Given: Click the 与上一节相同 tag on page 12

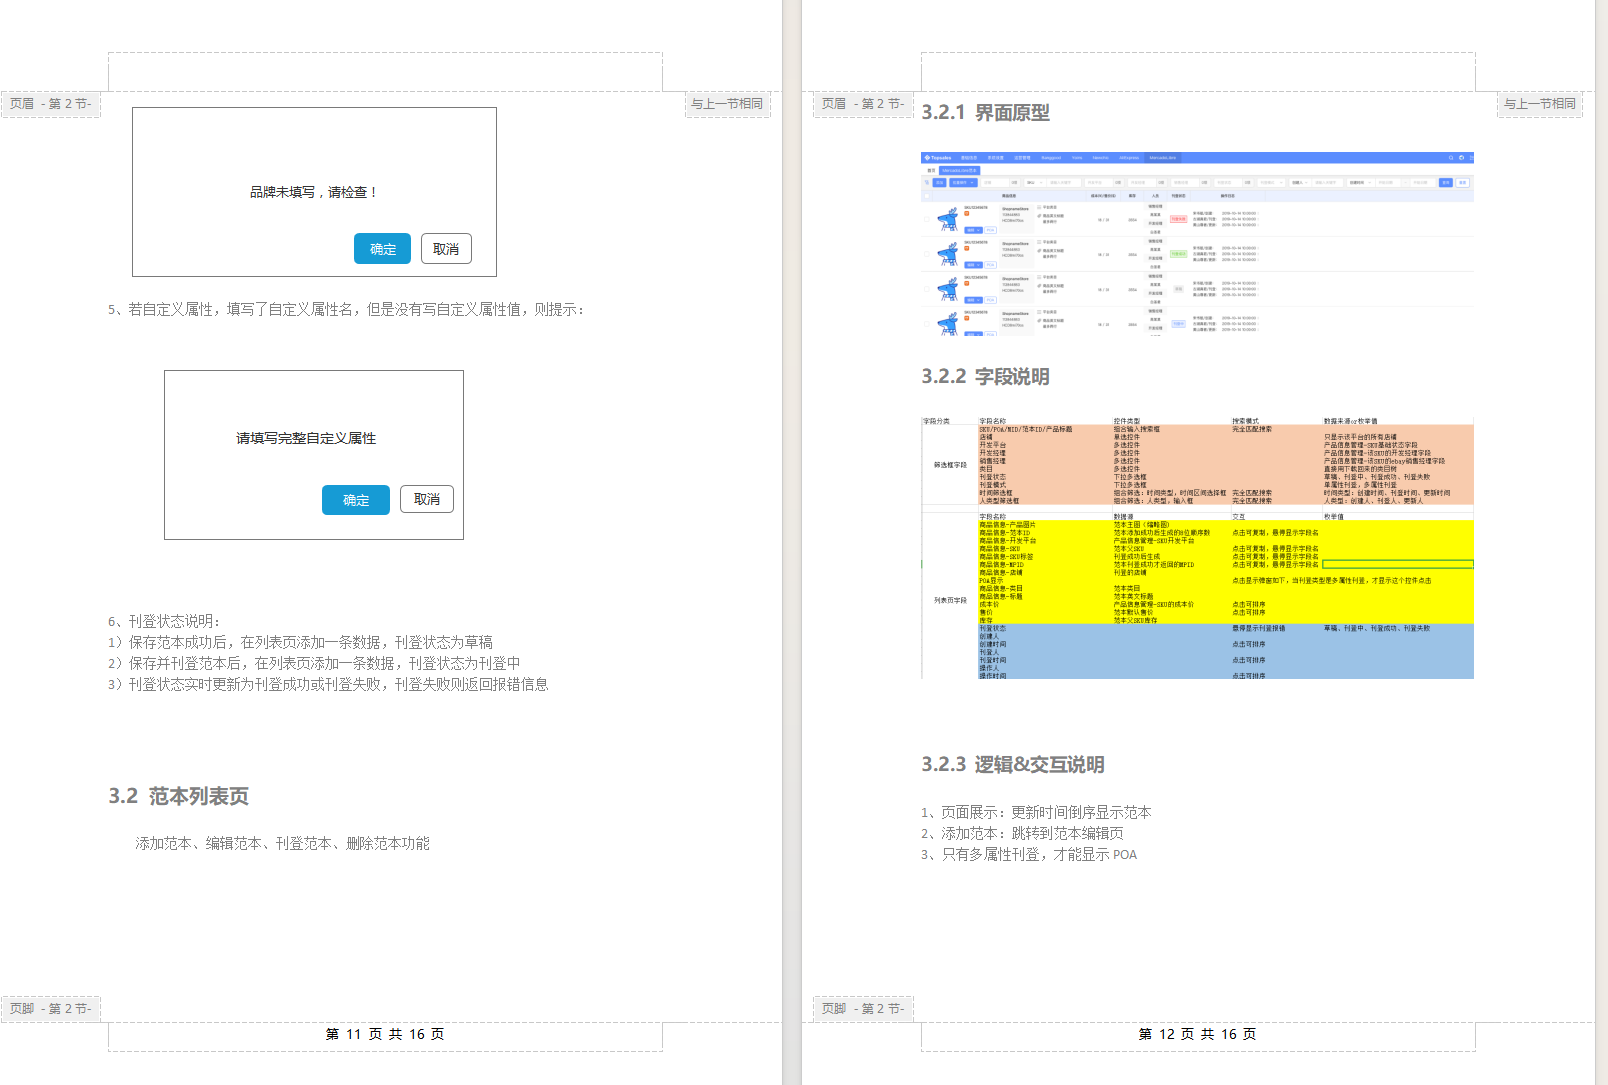Looking at the screenshot, I should [1540, 104].
